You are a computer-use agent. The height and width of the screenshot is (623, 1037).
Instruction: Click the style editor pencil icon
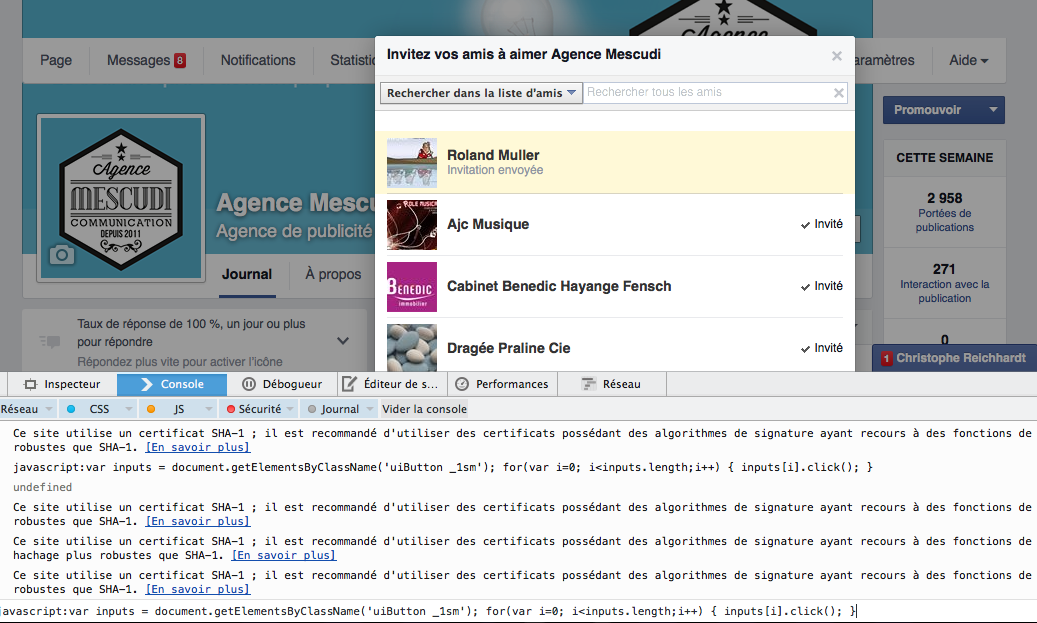349,384
